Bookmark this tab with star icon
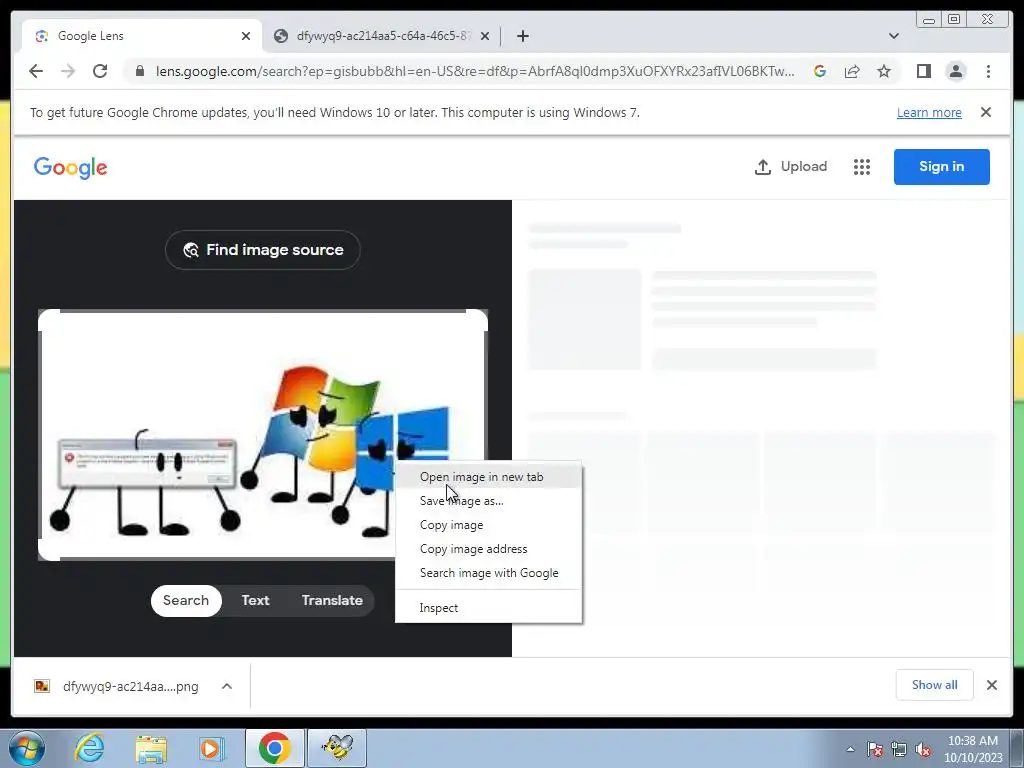Image resolution: width=1024 pixels, height=768 pixels. point(884,71)
